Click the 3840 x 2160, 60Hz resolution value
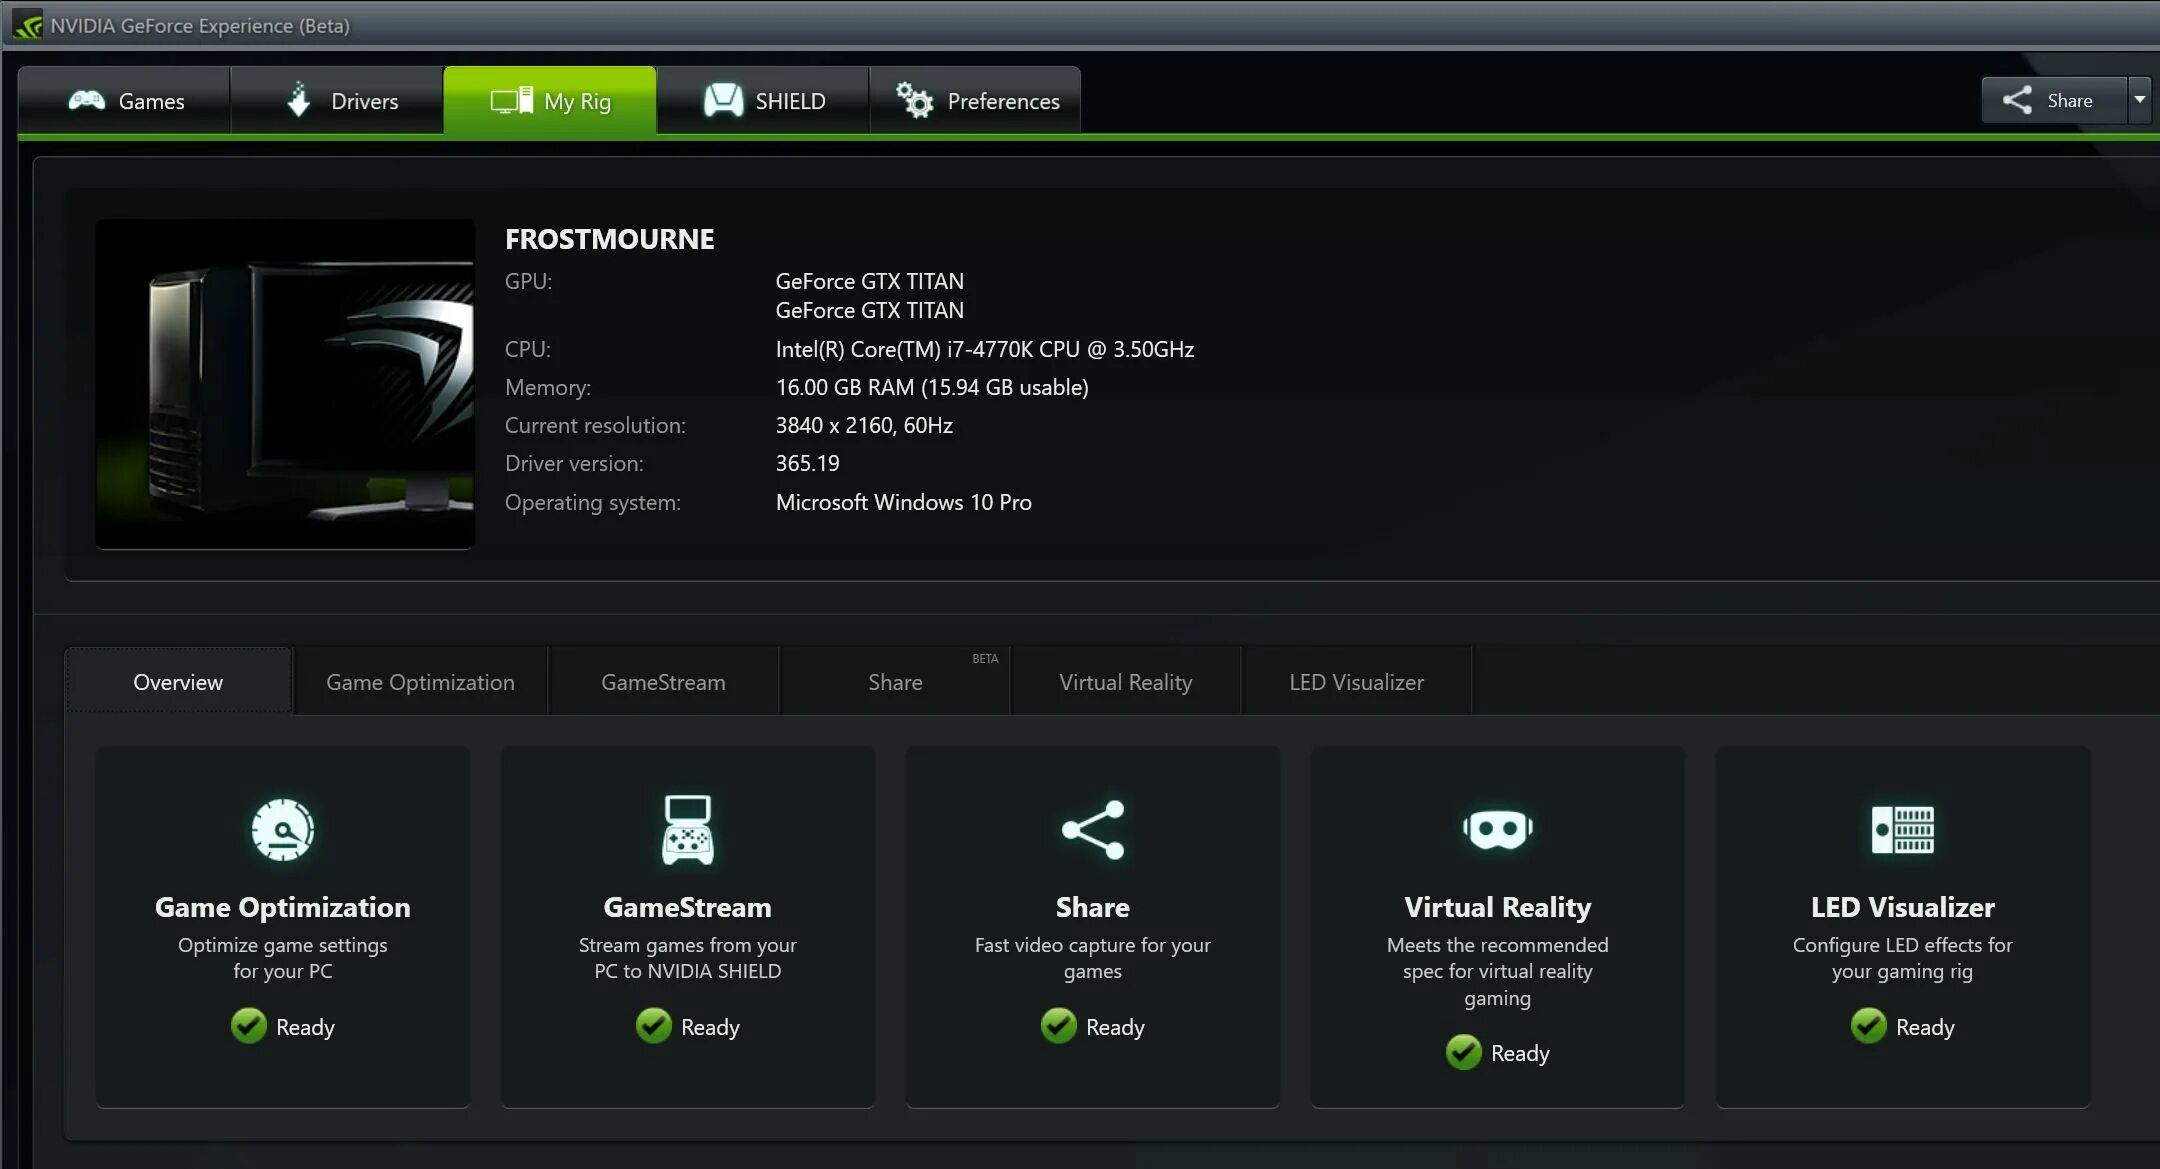 [x=864, y=425]
